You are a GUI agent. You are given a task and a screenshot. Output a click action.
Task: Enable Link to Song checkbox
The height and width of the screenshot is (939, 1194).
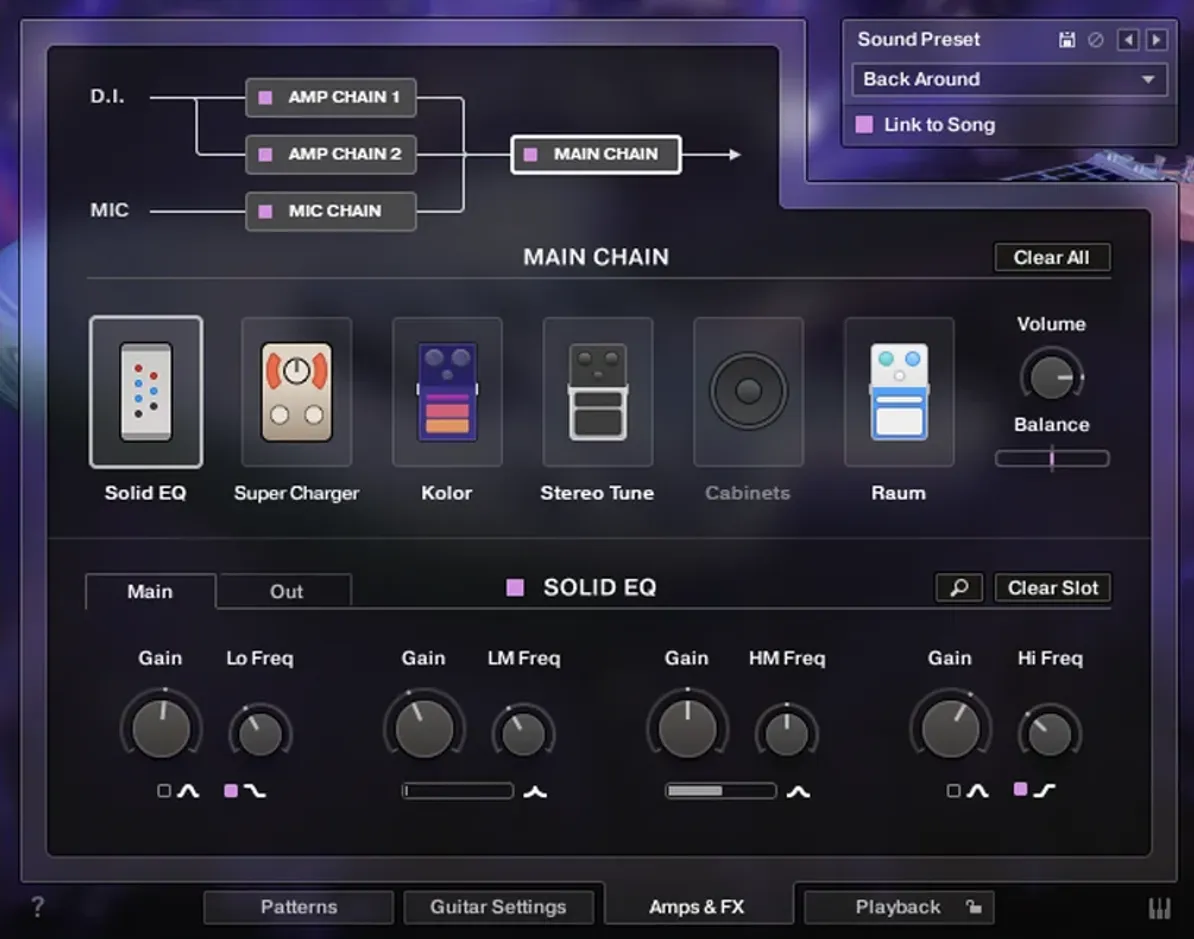(864, 124)
